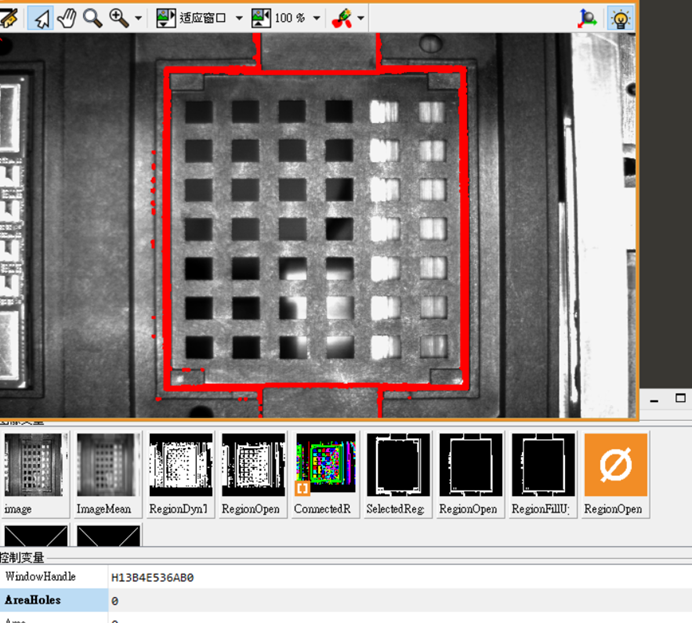The height and width of the screenshot is (623, 692).
Task: Open the paint color visualization tool
Action: [342, 18]
